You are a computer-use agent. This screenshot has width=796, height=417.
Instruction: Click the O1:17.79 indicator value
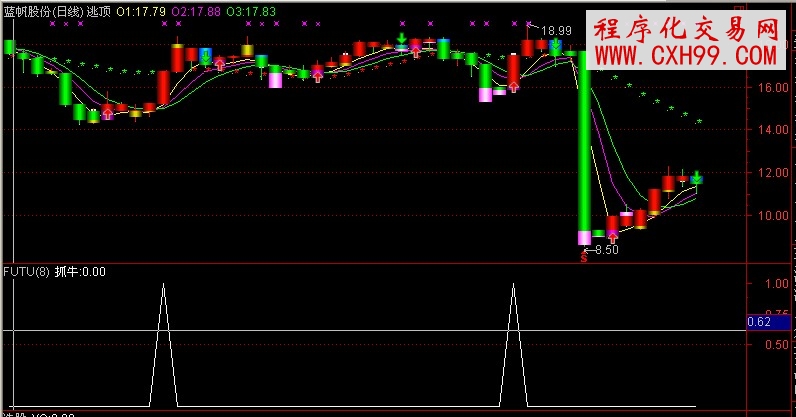138,10
